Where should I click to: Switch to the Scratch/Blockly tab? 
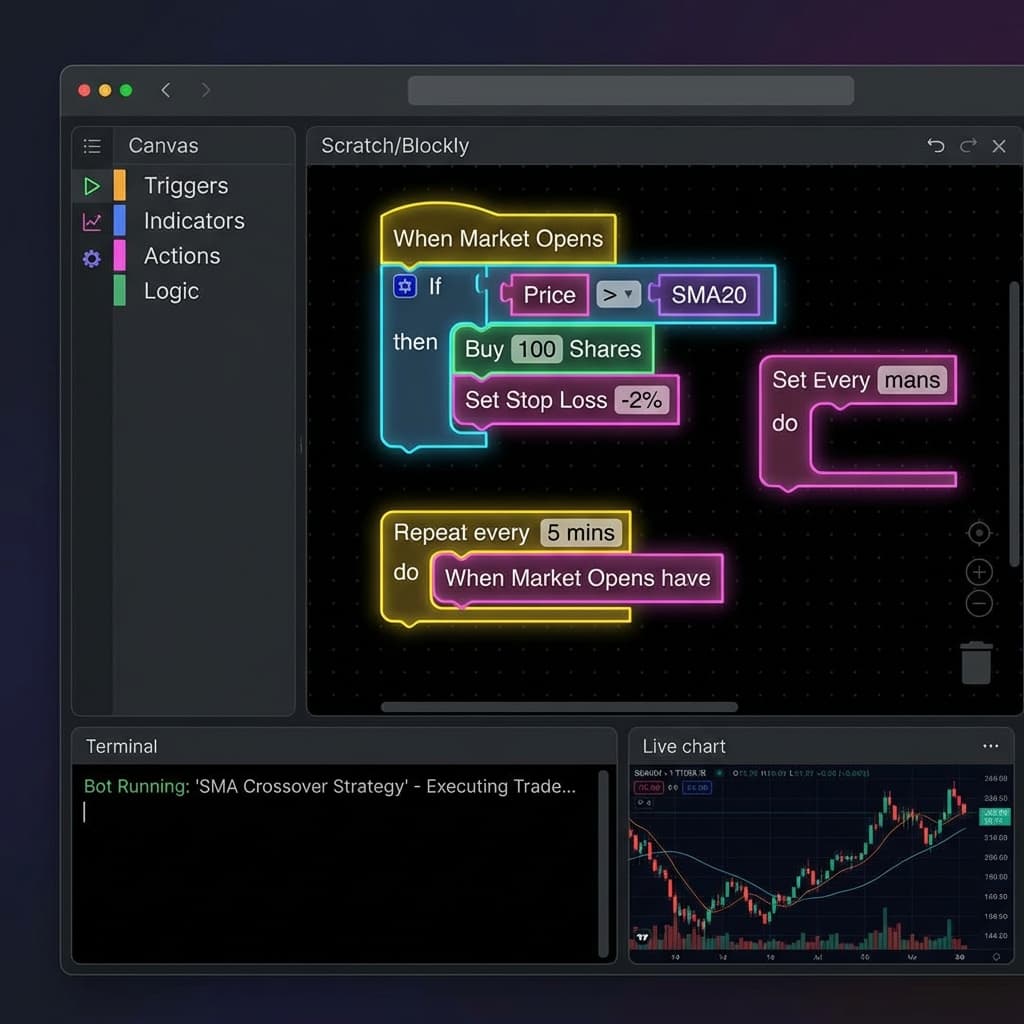click(394, 146)
